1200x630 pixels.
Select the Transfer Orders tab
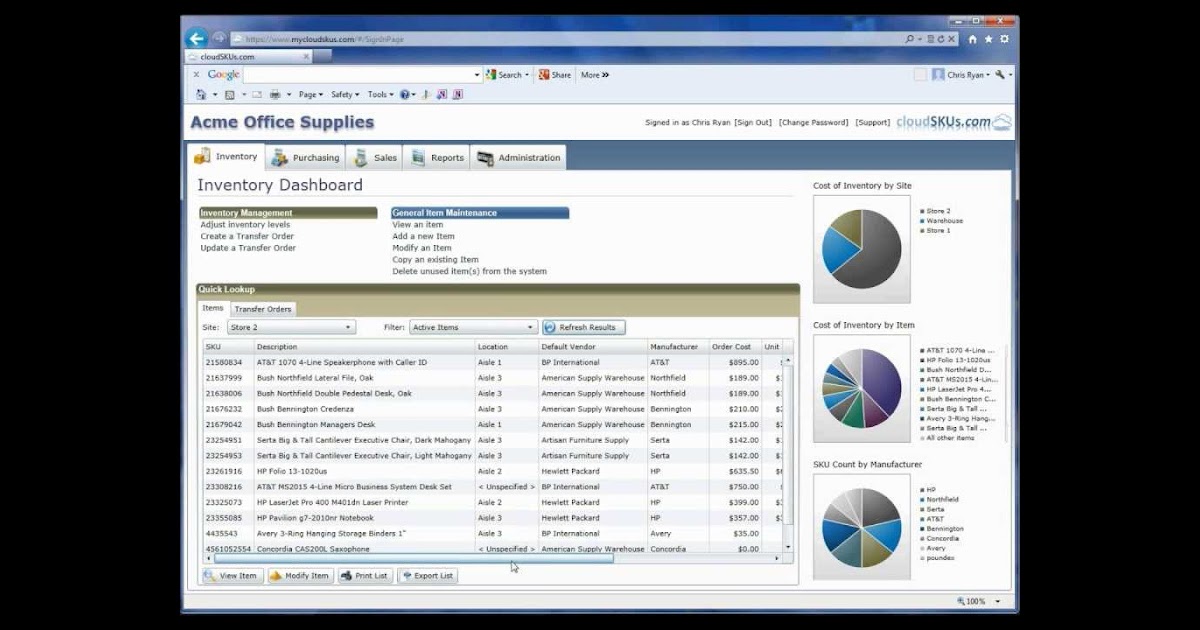[263, 309]
